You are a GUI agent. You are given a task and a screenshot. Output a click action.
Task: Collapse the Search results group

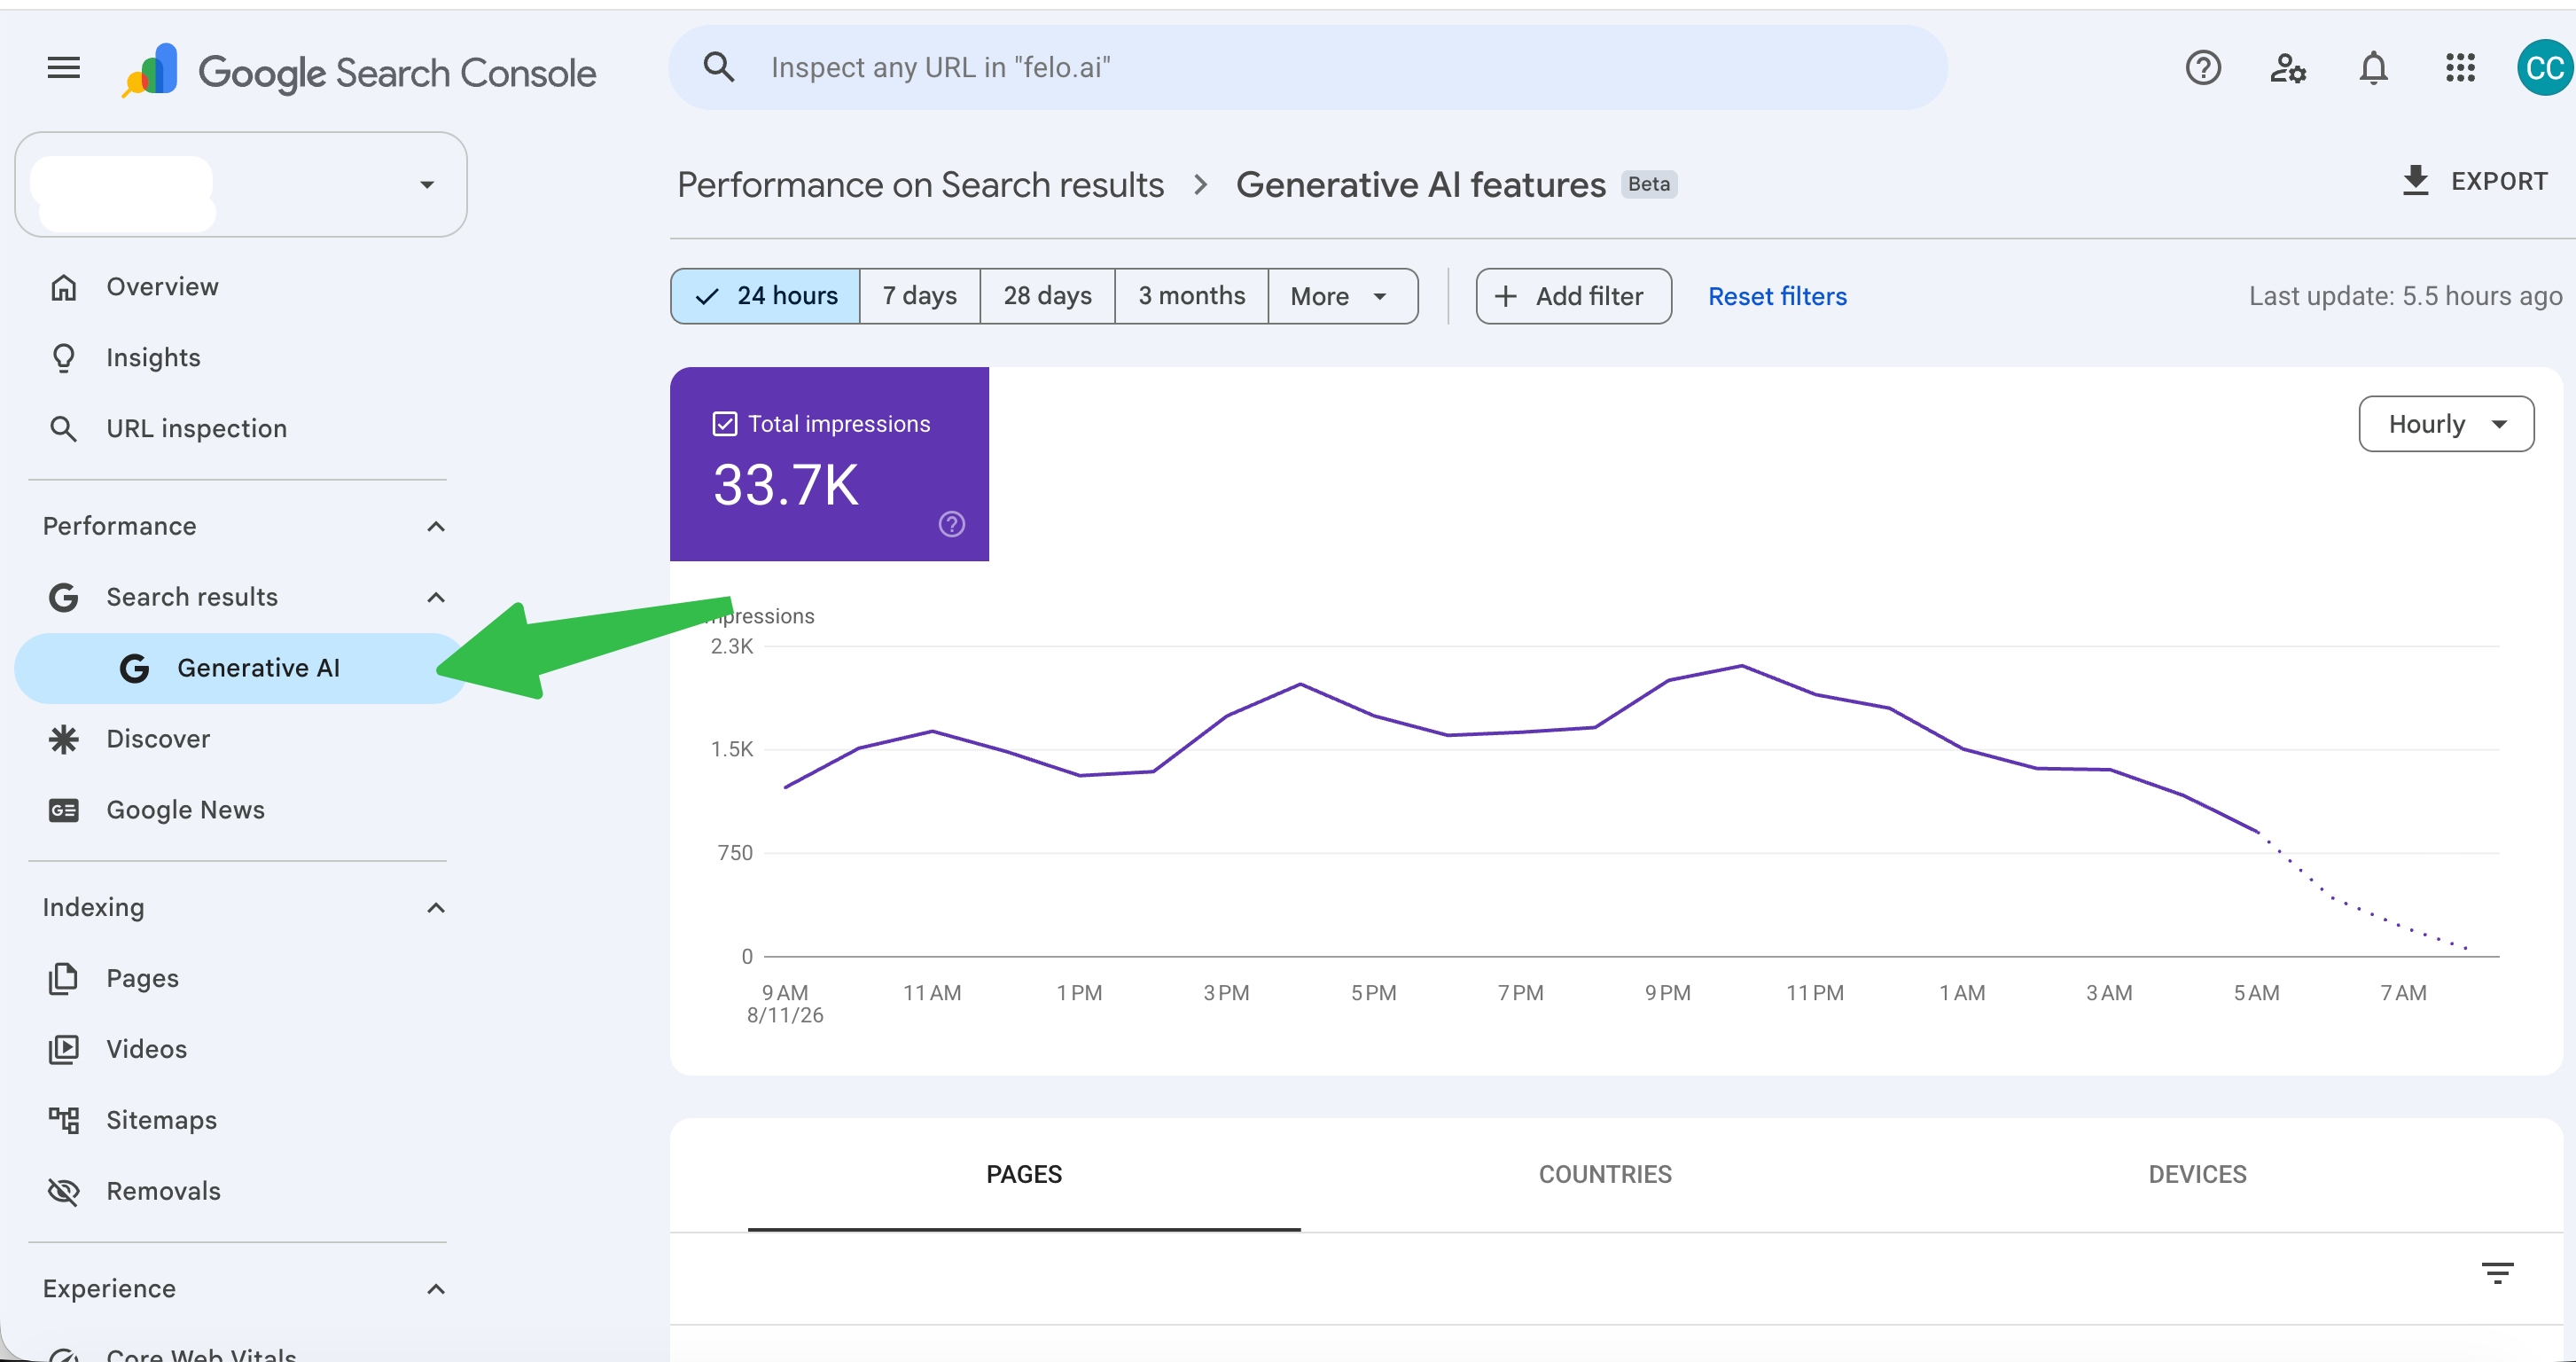436,597
